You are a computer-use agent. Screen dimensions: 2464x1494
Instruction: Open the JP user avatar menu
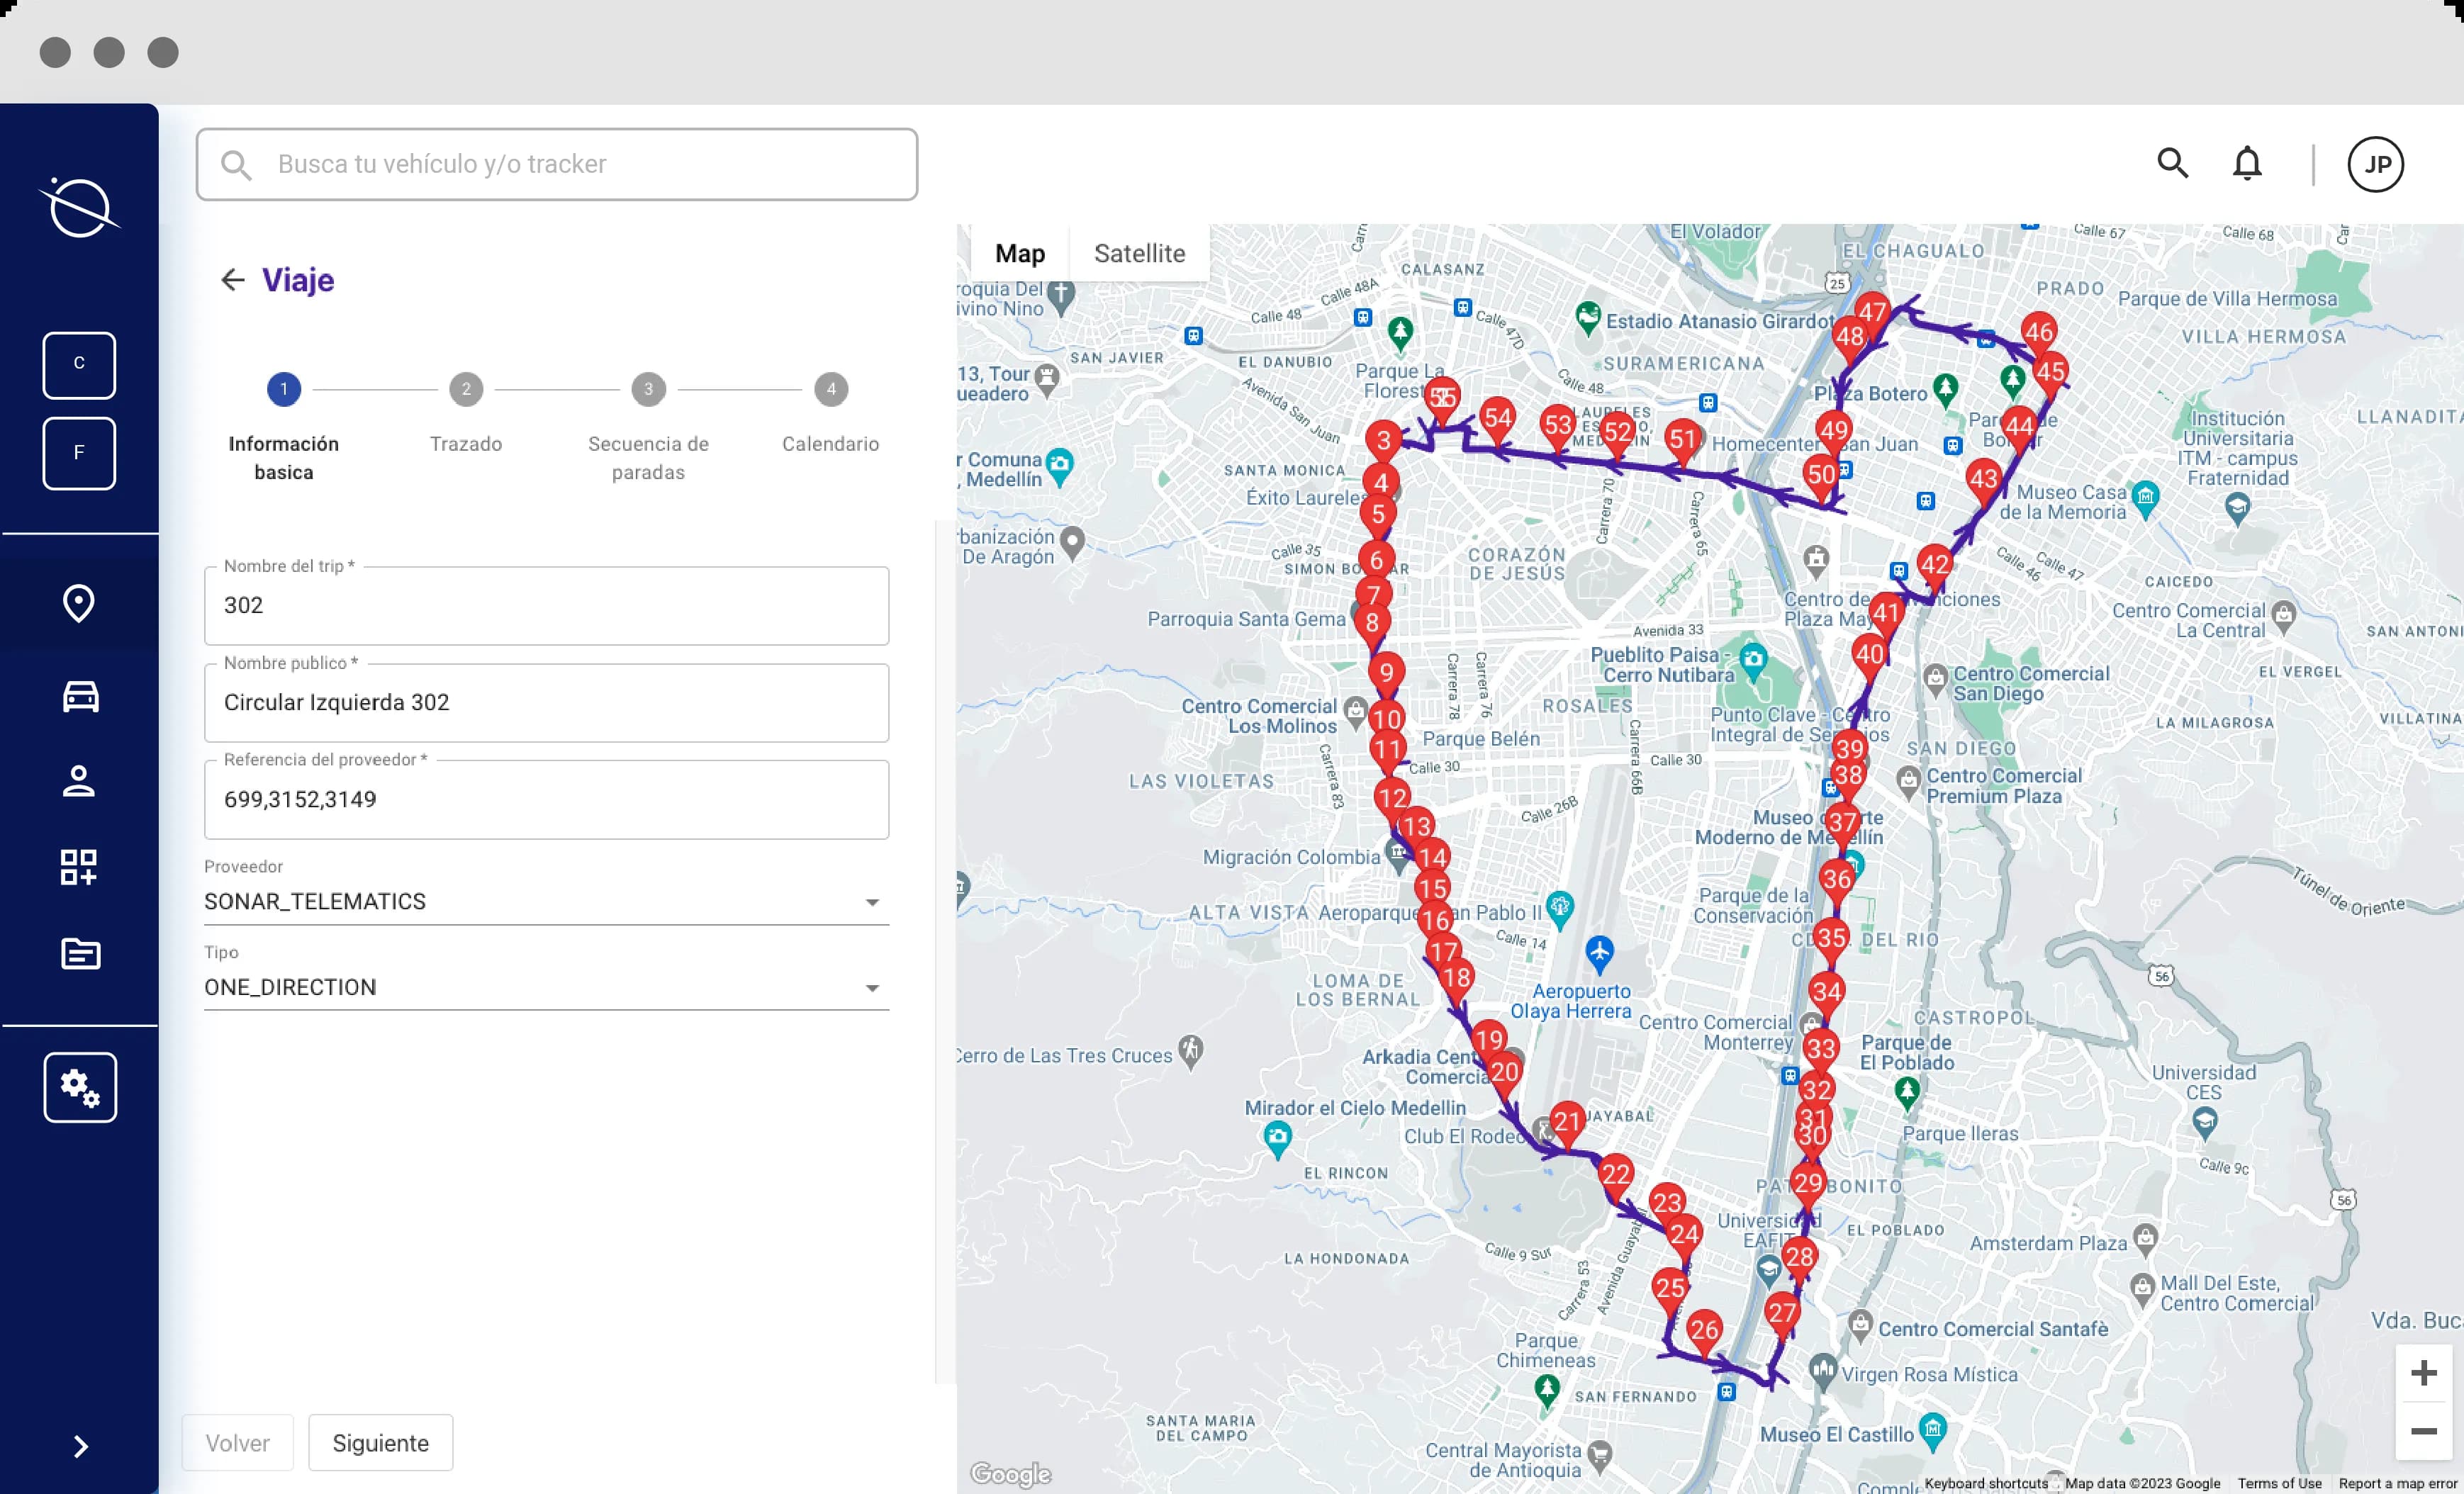2375,164
